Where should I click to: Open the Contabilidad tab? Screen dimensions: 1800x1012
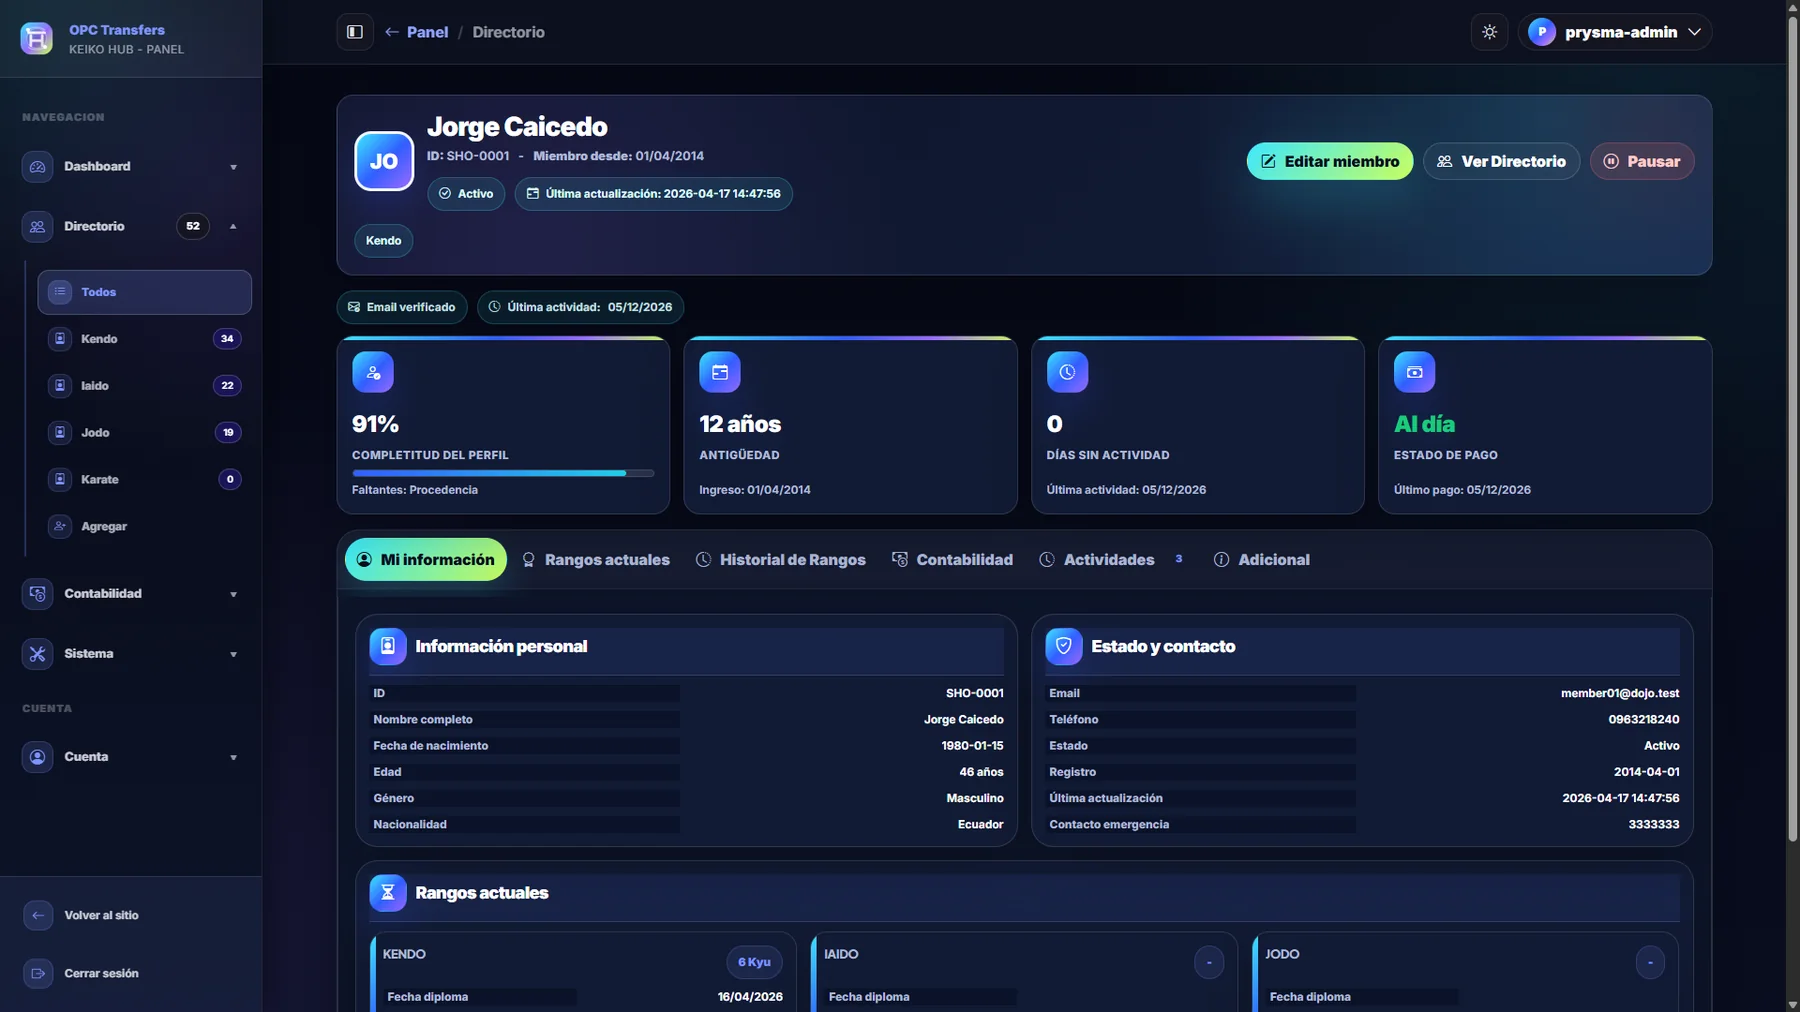click(952, 560)
